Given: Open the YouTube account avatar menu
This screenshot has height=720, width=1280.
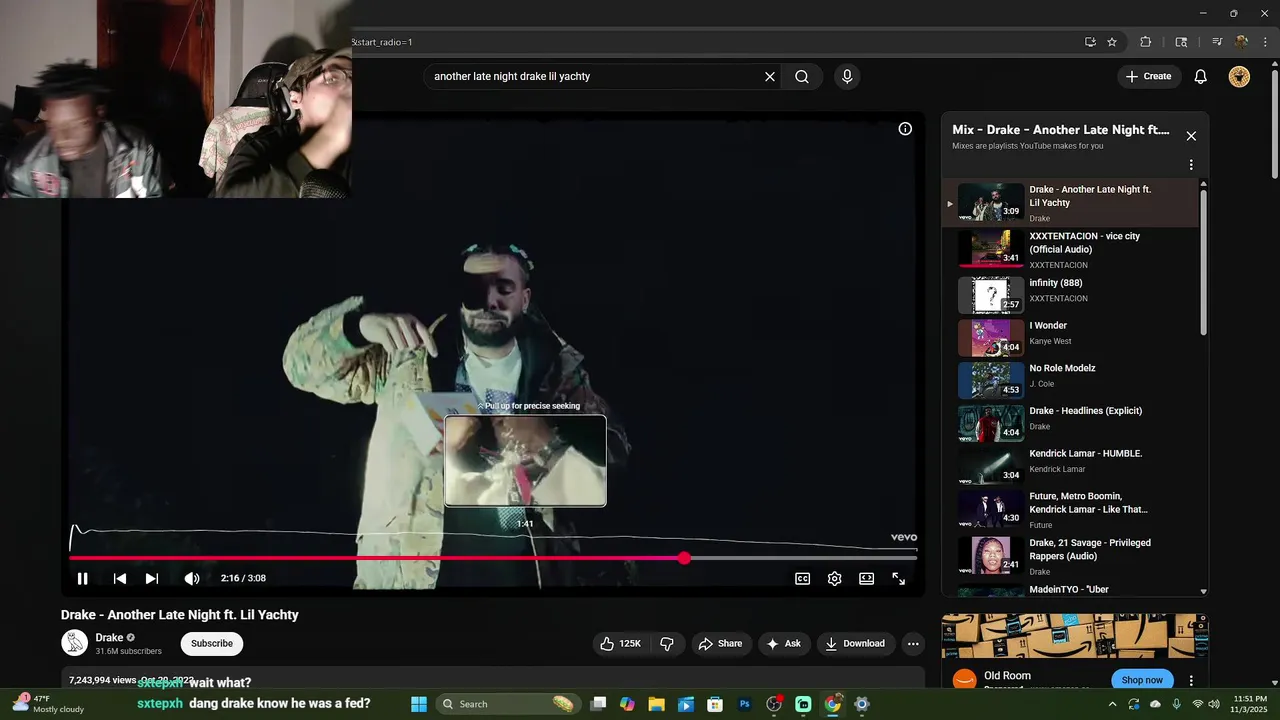Looking at the screenshot, I should (x=1239, y=76).
